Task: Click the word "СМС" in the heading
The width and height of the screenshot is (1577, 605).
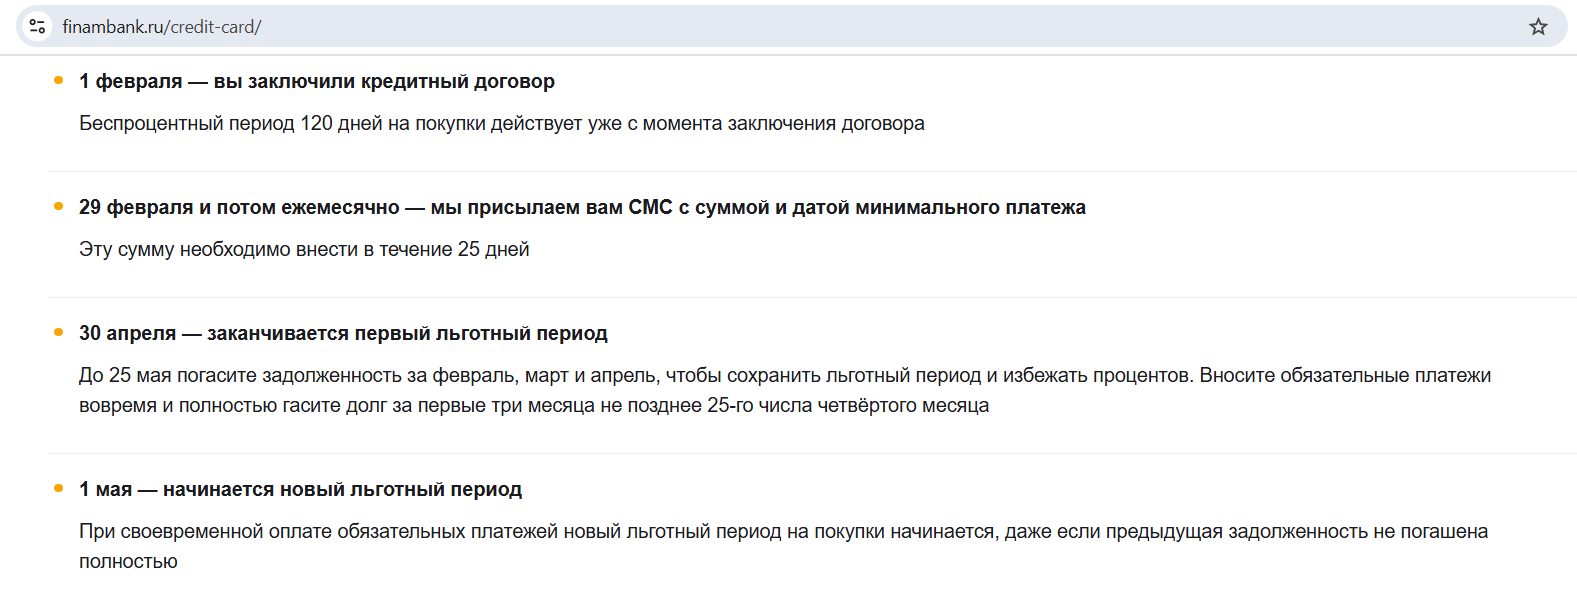Action: (x=650, y=207)
